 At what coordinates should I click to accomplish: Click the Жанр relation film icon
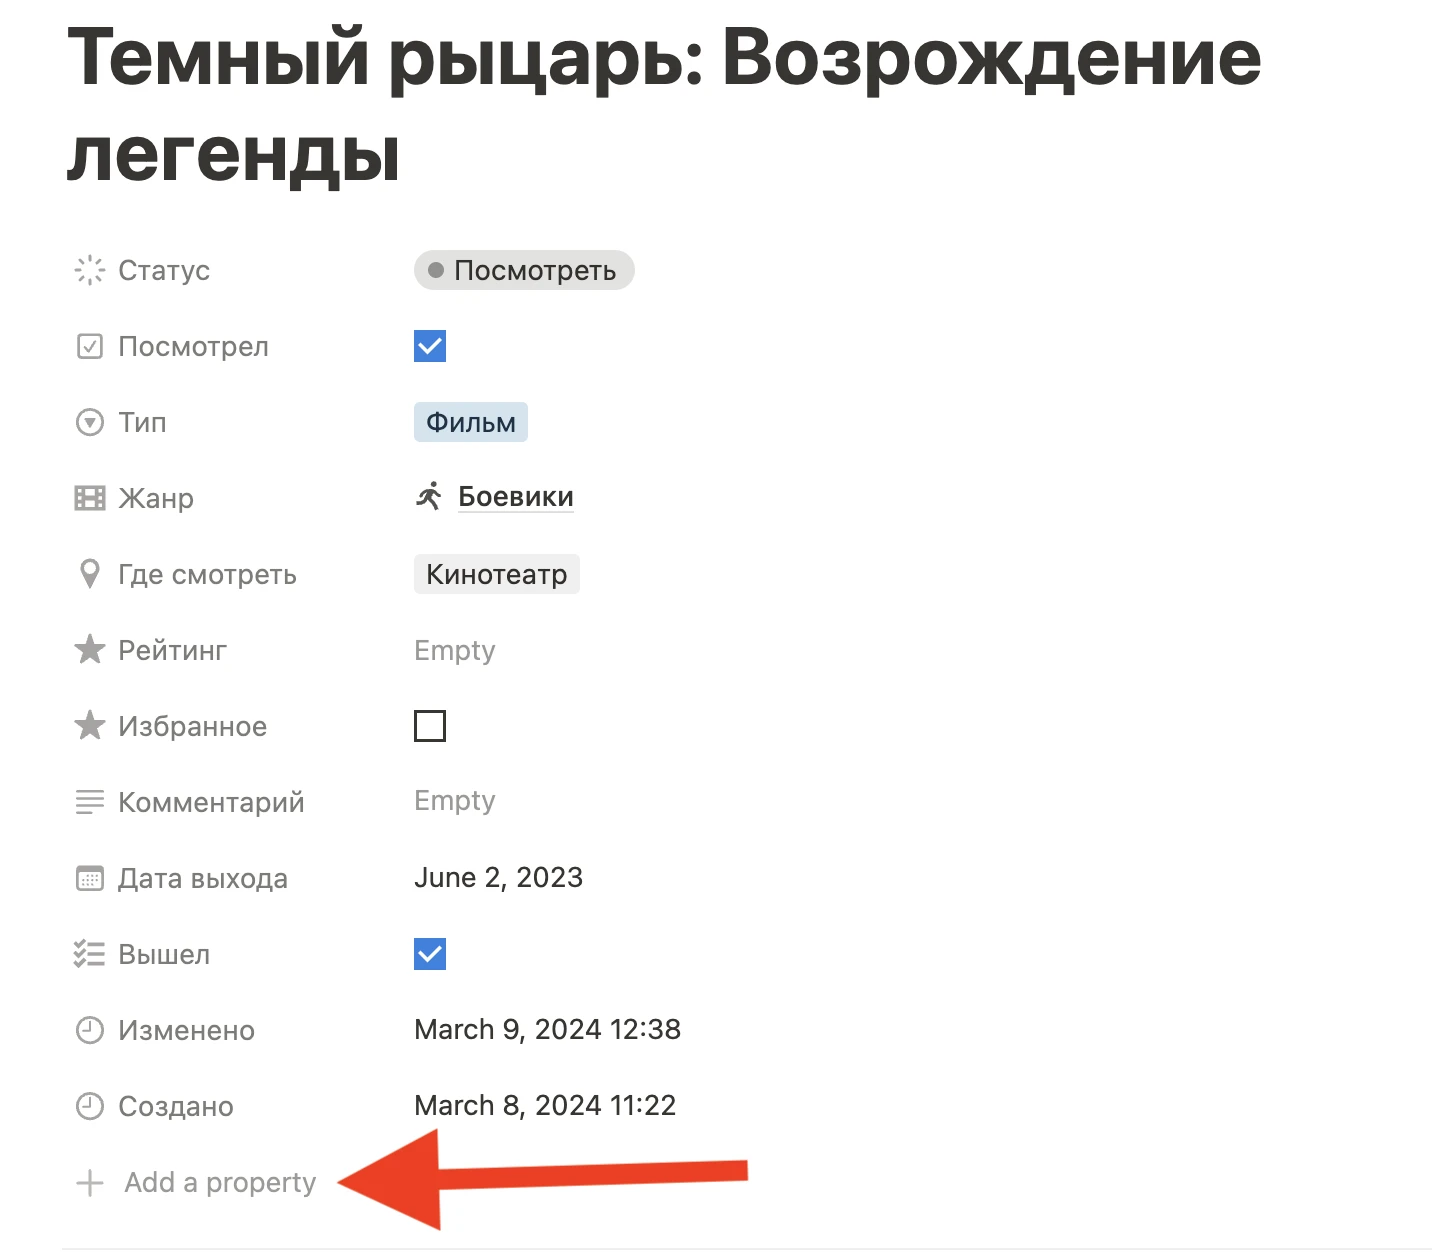pyautogui.click(x=90, y=498)
